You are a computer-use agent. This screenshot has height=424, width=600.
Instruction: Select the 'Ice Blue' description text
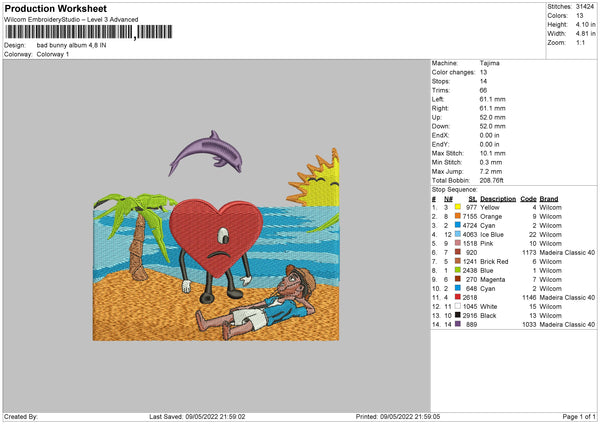[492, 234]
